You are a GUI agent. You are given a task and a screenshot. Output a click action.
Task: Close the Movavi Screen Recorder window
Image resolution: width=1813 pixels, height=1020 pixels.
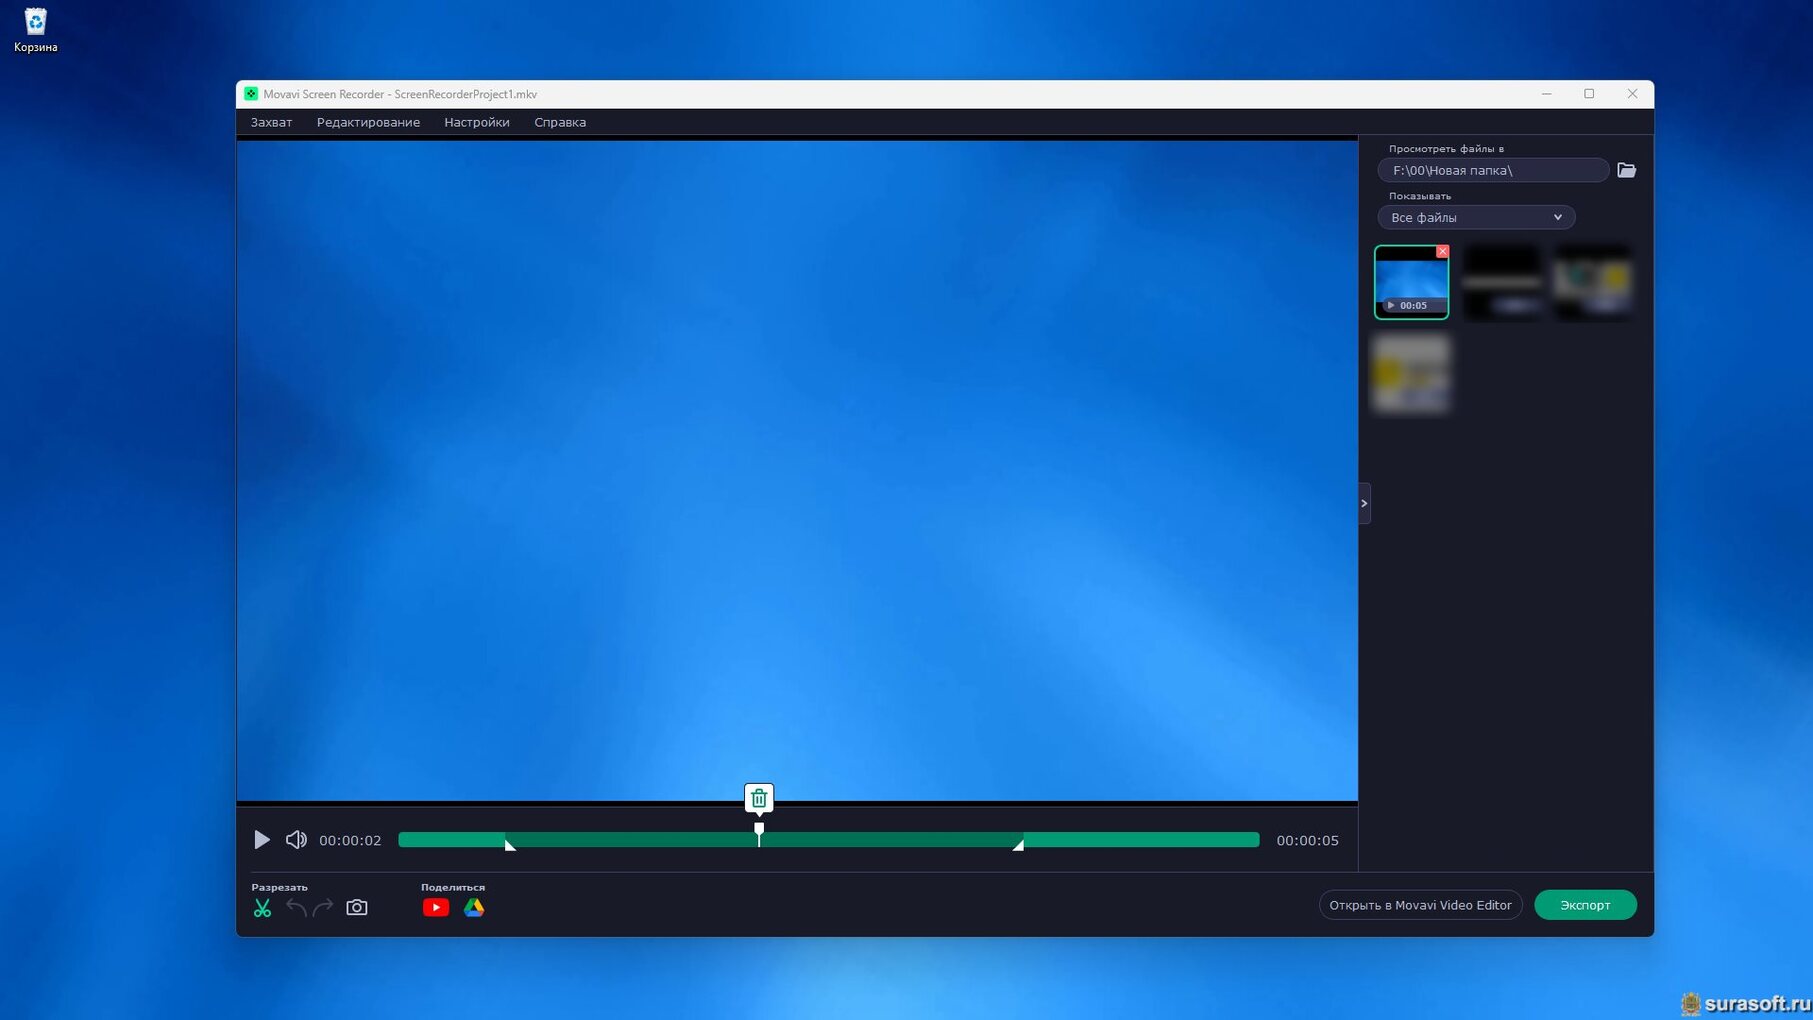tap(1632, 94)
